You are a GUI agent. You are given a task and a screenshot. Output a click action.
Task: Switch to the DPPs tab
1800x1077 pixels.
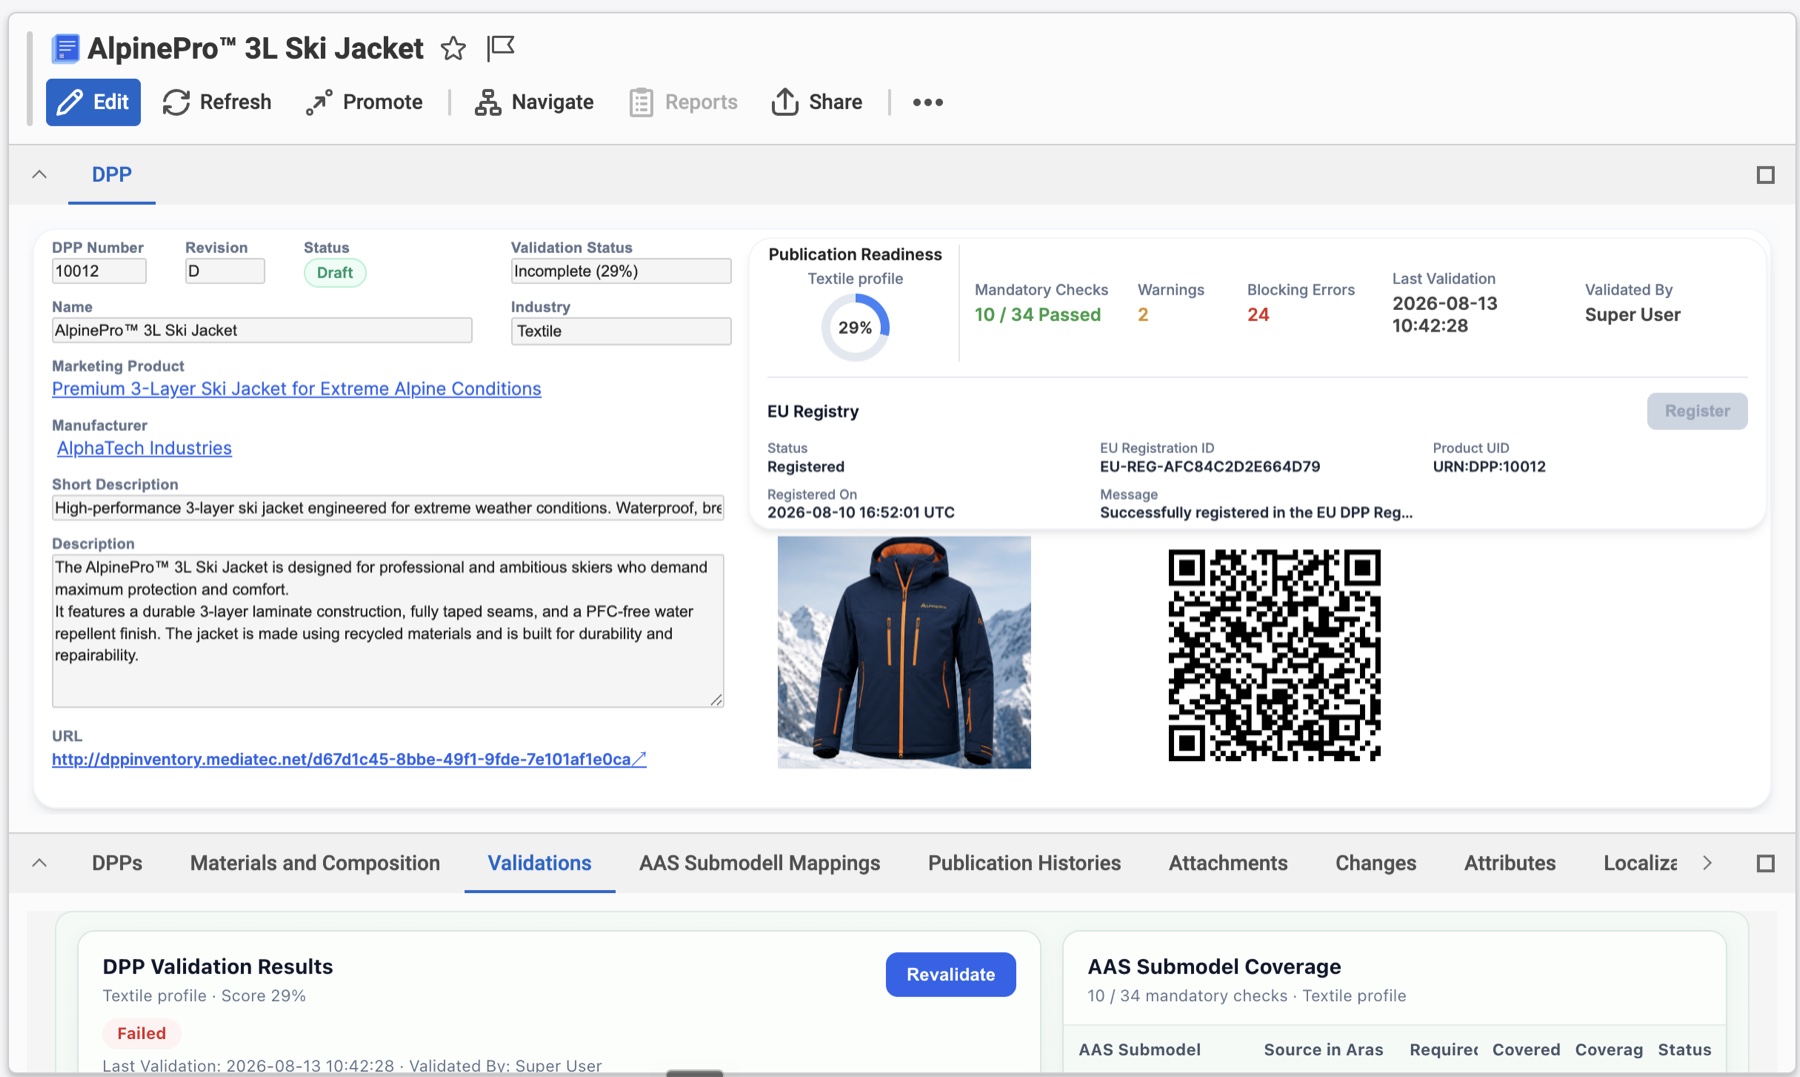117,863
